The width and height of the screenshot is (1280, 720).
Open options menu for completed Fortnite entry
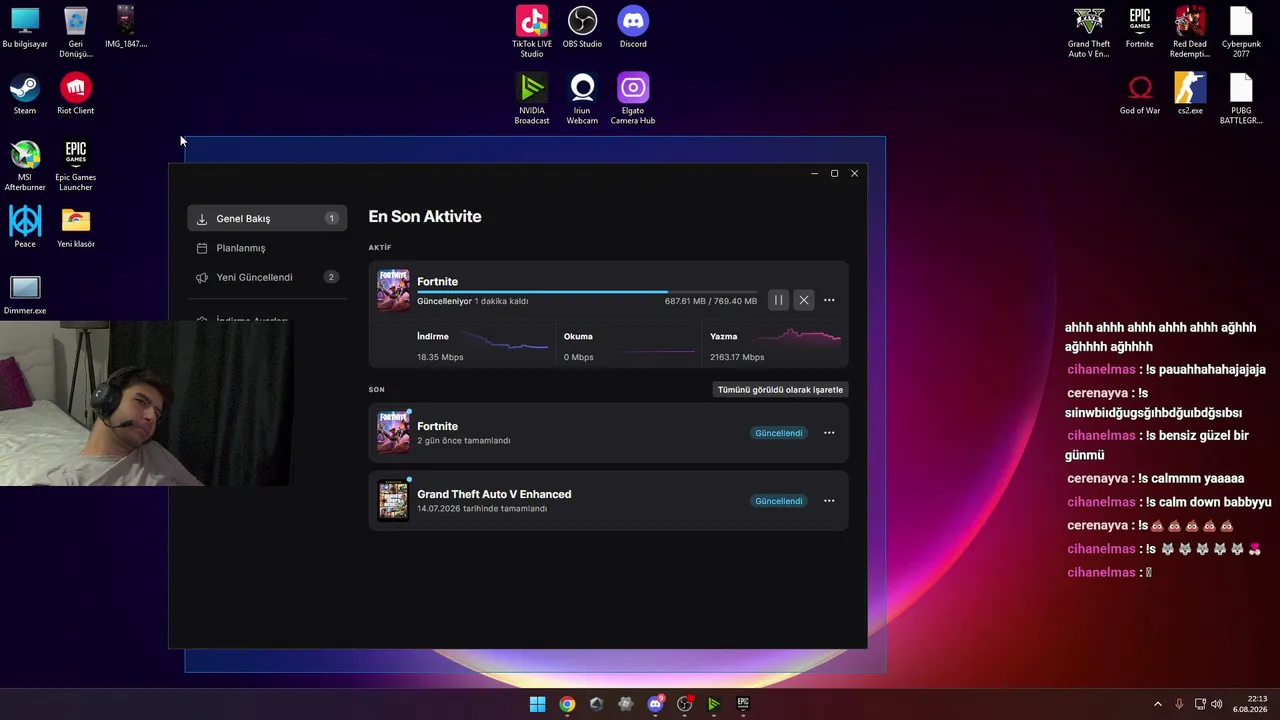point(829,433)
